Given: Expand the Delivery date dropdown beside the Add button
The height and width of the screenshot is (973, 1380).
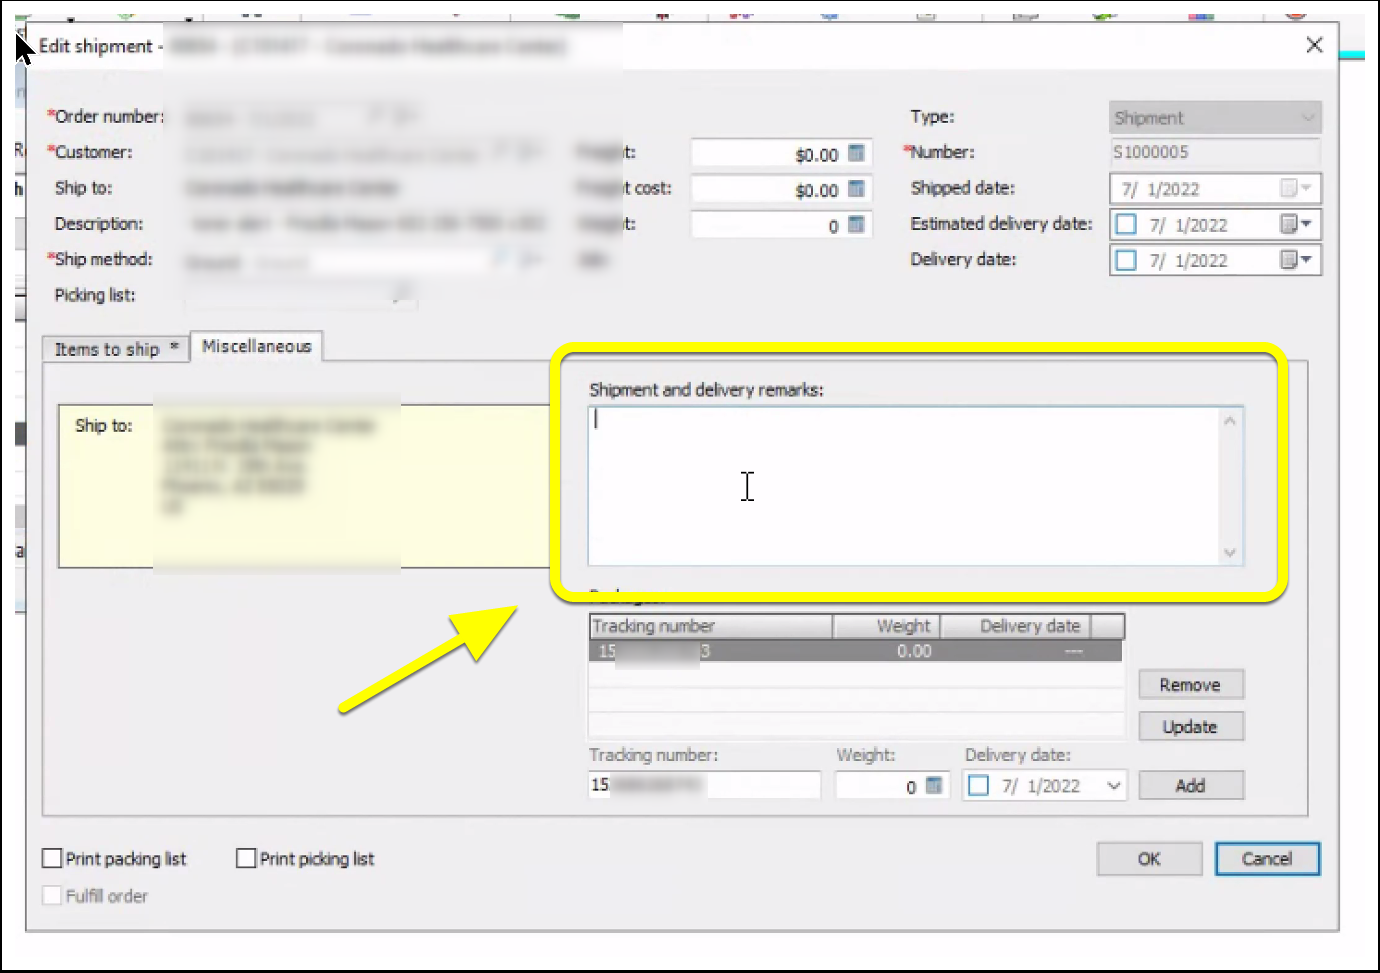Looking at the screenshot, I should (x=1113, y=785).
